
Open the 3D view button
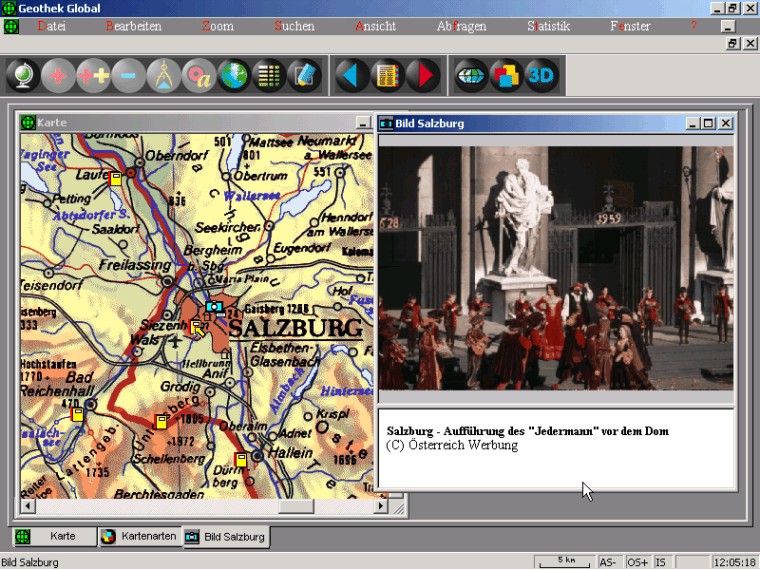click(541, 76)
